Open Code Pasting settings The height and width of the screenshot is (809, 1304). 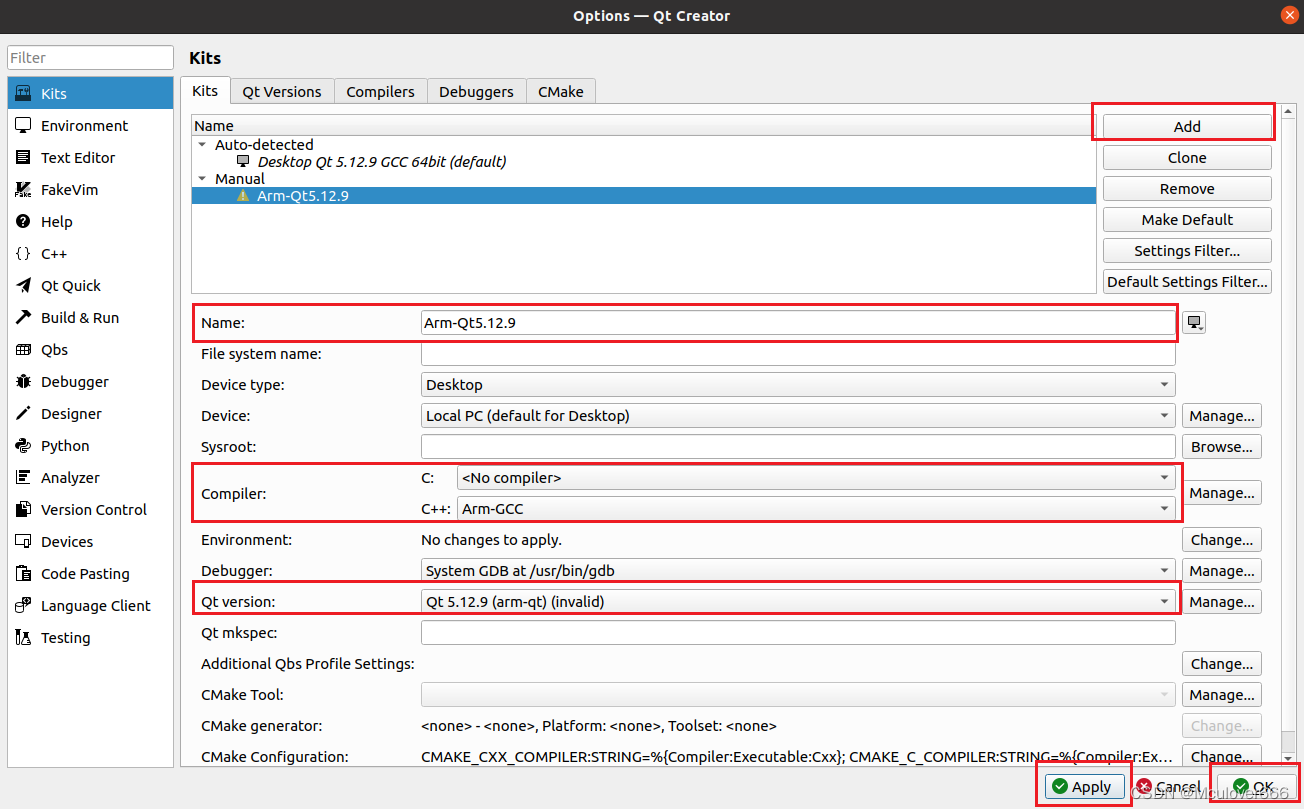pyautogui.click(x=90, y=573)
